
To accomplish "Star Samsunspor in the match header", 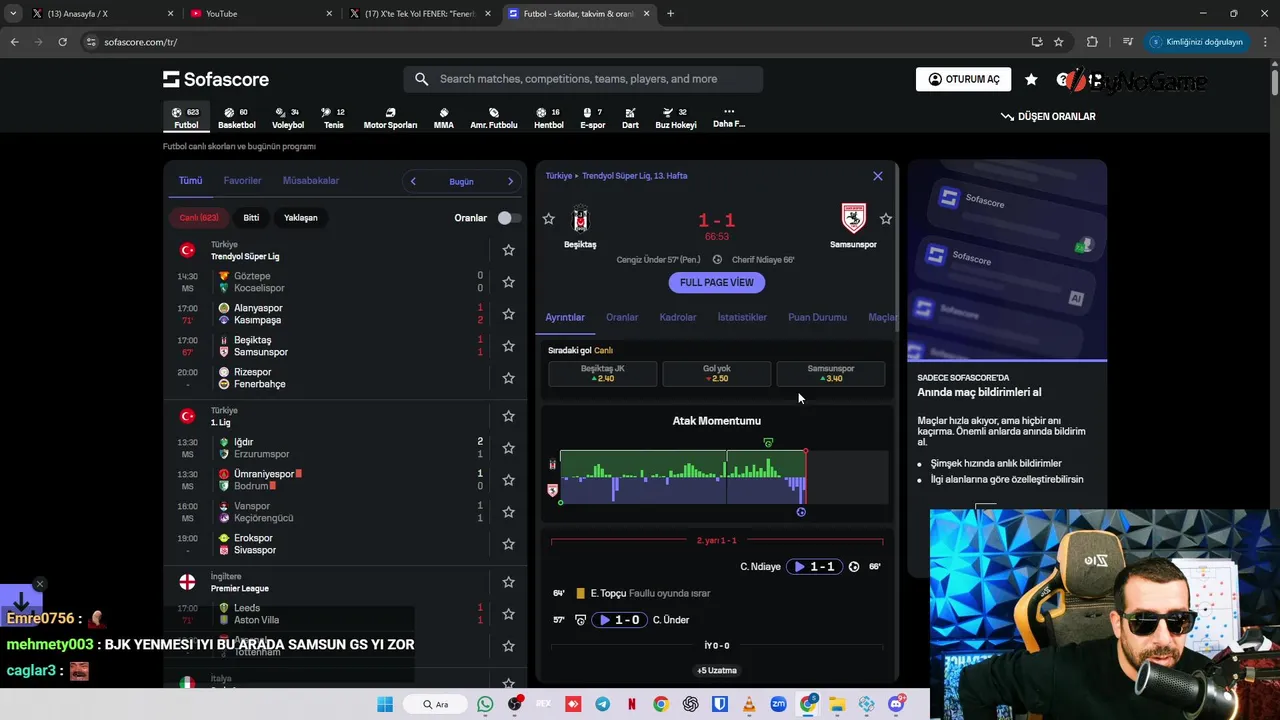I will click(x=886, y=219).
